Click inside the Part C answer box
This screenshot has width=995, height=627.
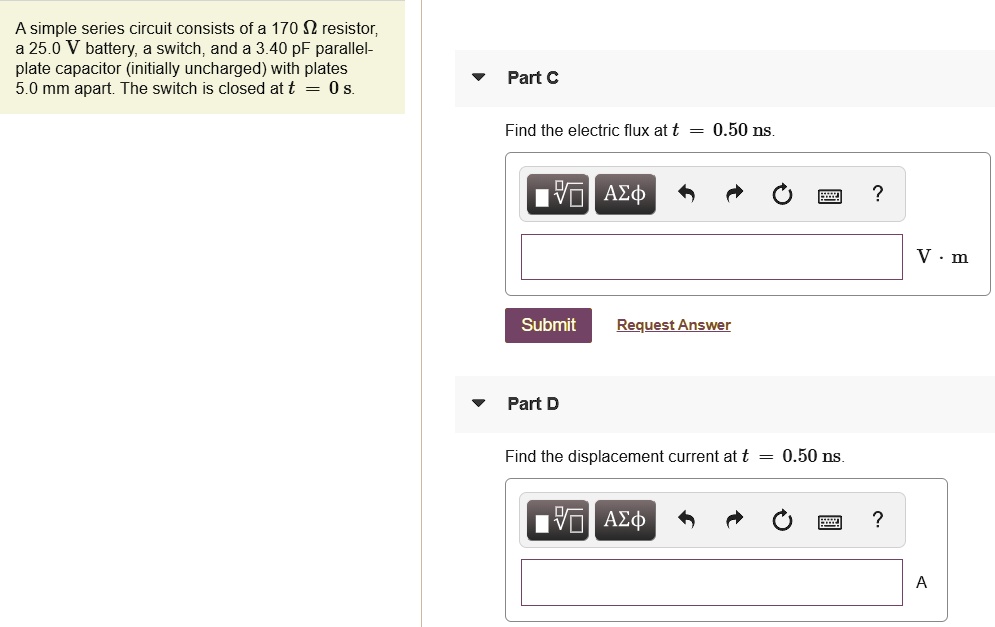[711, 257]
